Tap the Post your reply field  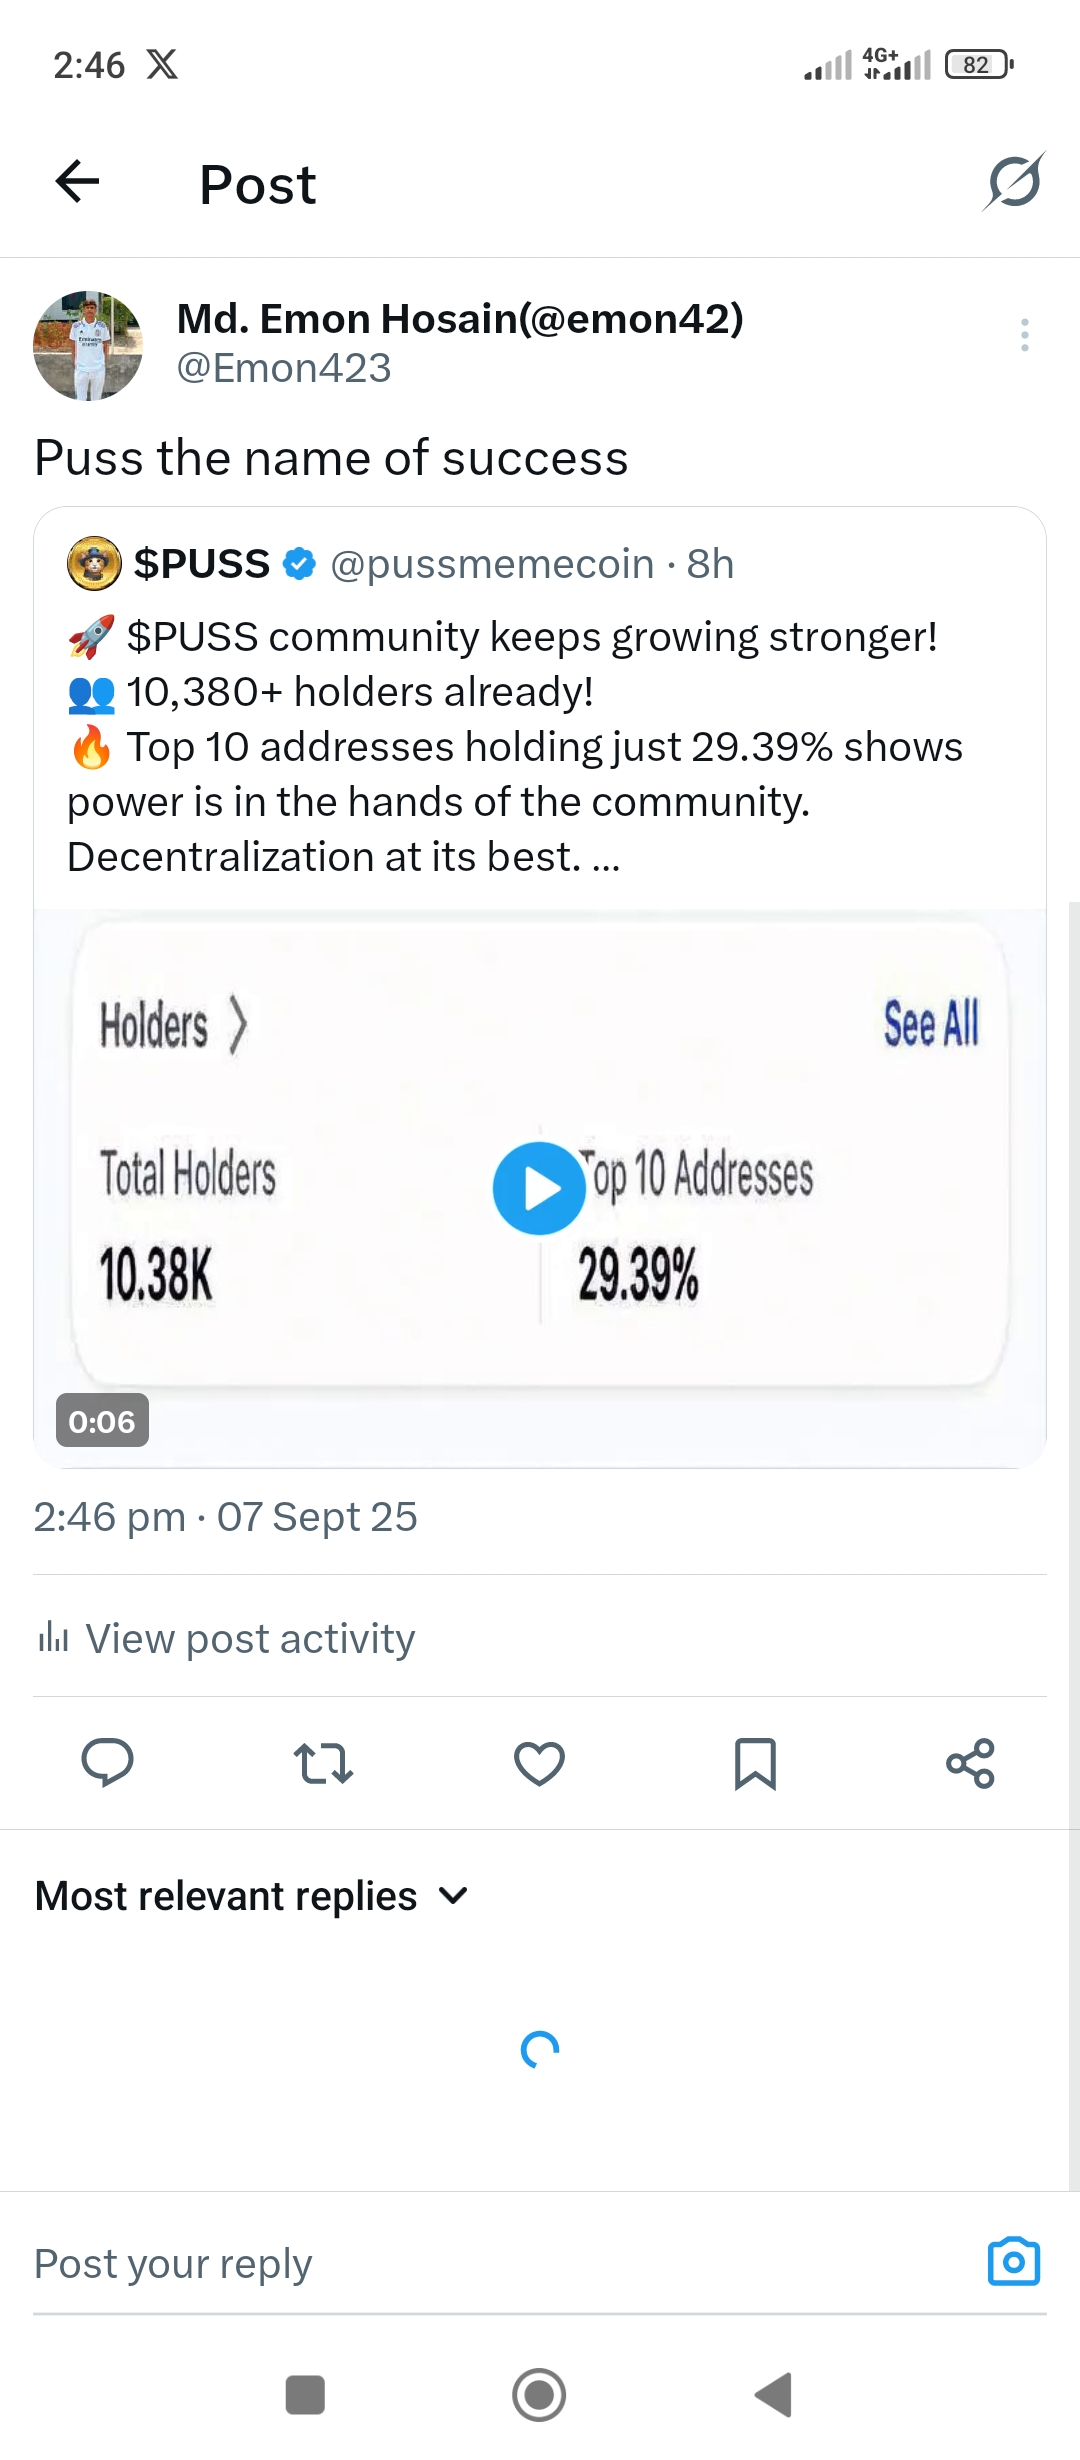tap(500, 2263)
